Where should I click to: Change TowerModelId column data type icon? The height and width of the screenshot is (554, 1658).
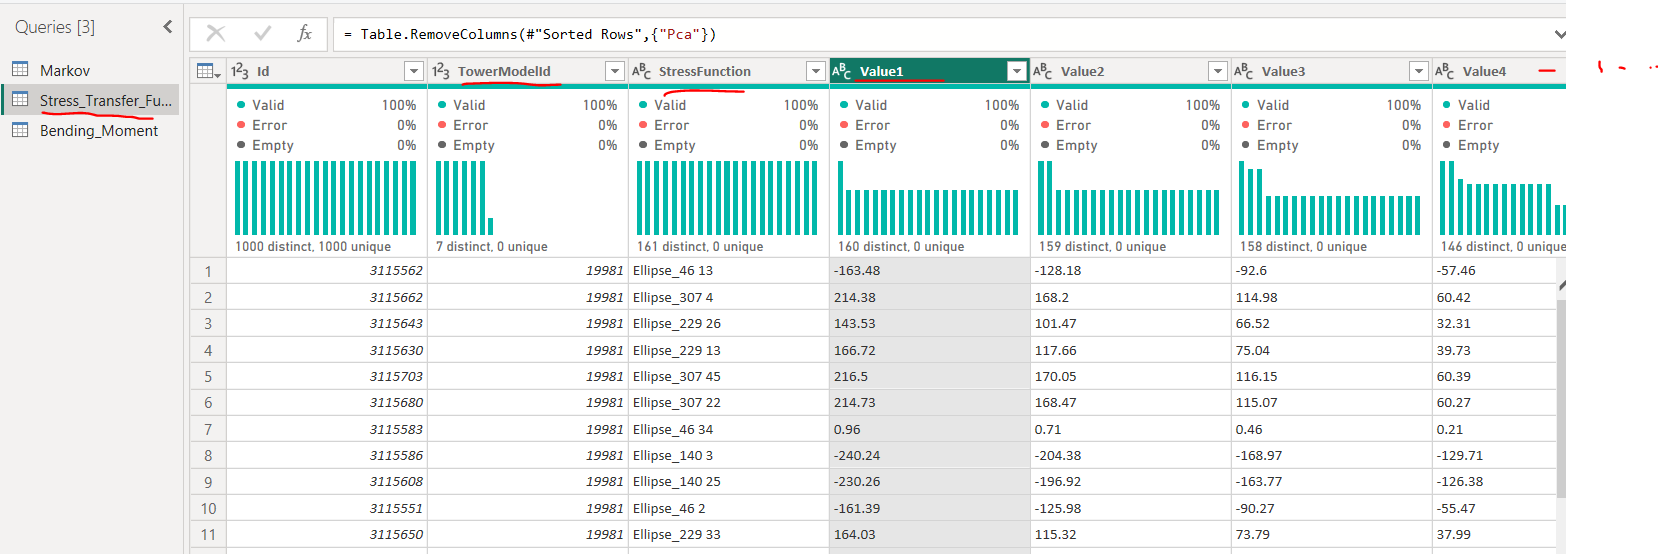(441, 71)
